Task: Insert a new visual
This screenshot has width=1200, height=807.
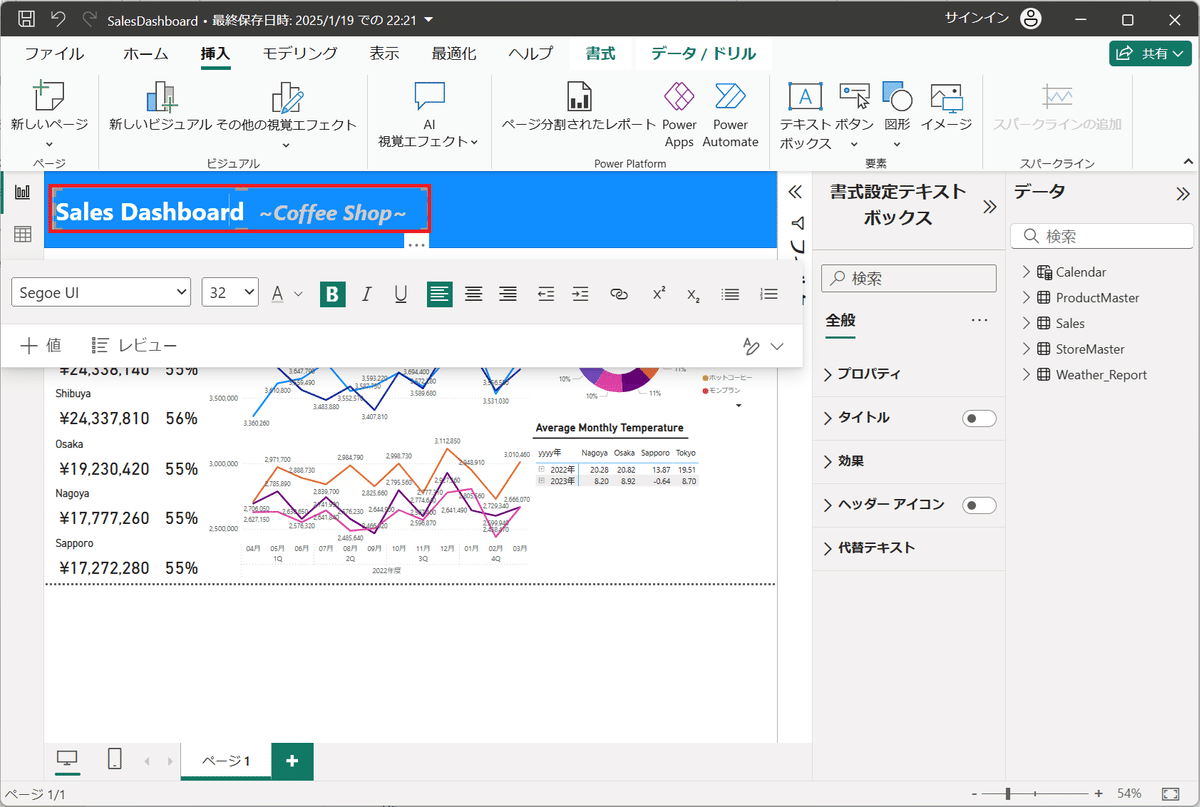Action: [x=160, y=107]
